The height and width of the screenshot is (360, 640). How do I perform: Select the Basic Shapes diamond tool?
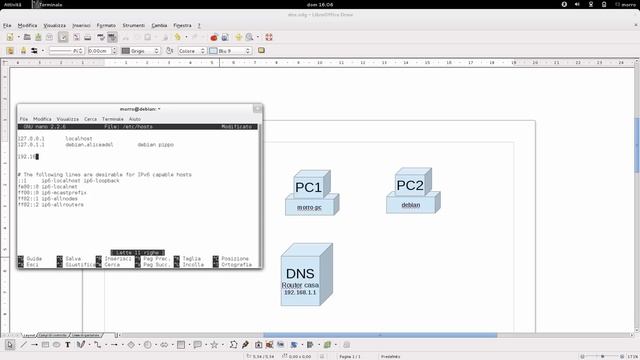(x=131, y=345)
